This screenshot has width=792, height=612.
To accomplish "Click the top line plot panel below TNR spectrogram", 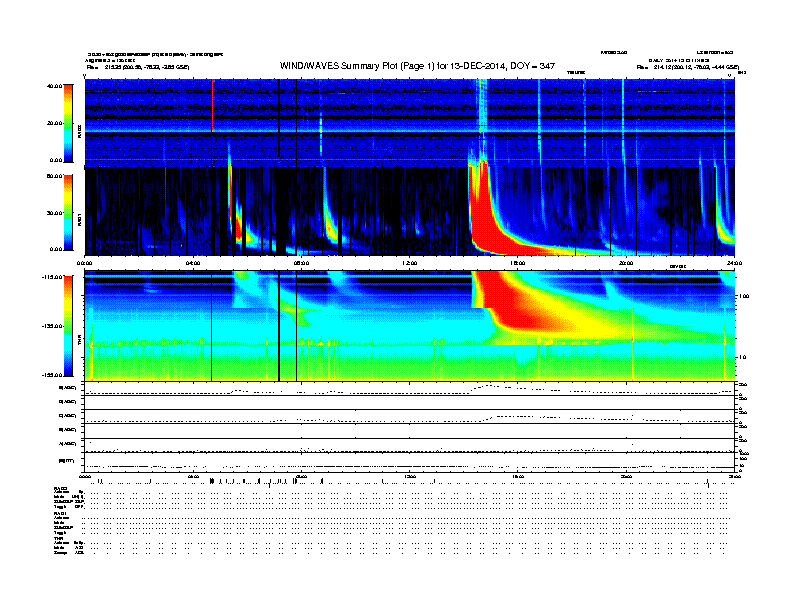I will [410, 388].
